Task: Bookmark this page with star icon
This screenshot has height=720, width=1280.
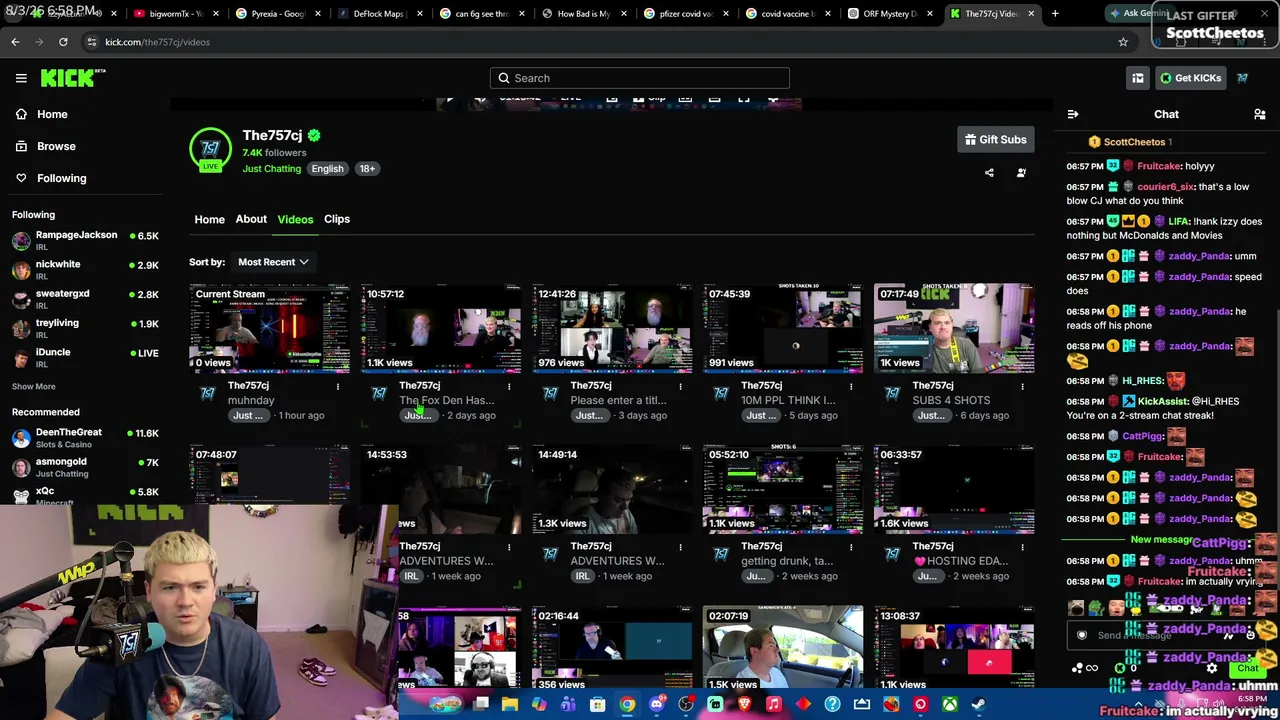Action: point(1123,42)
